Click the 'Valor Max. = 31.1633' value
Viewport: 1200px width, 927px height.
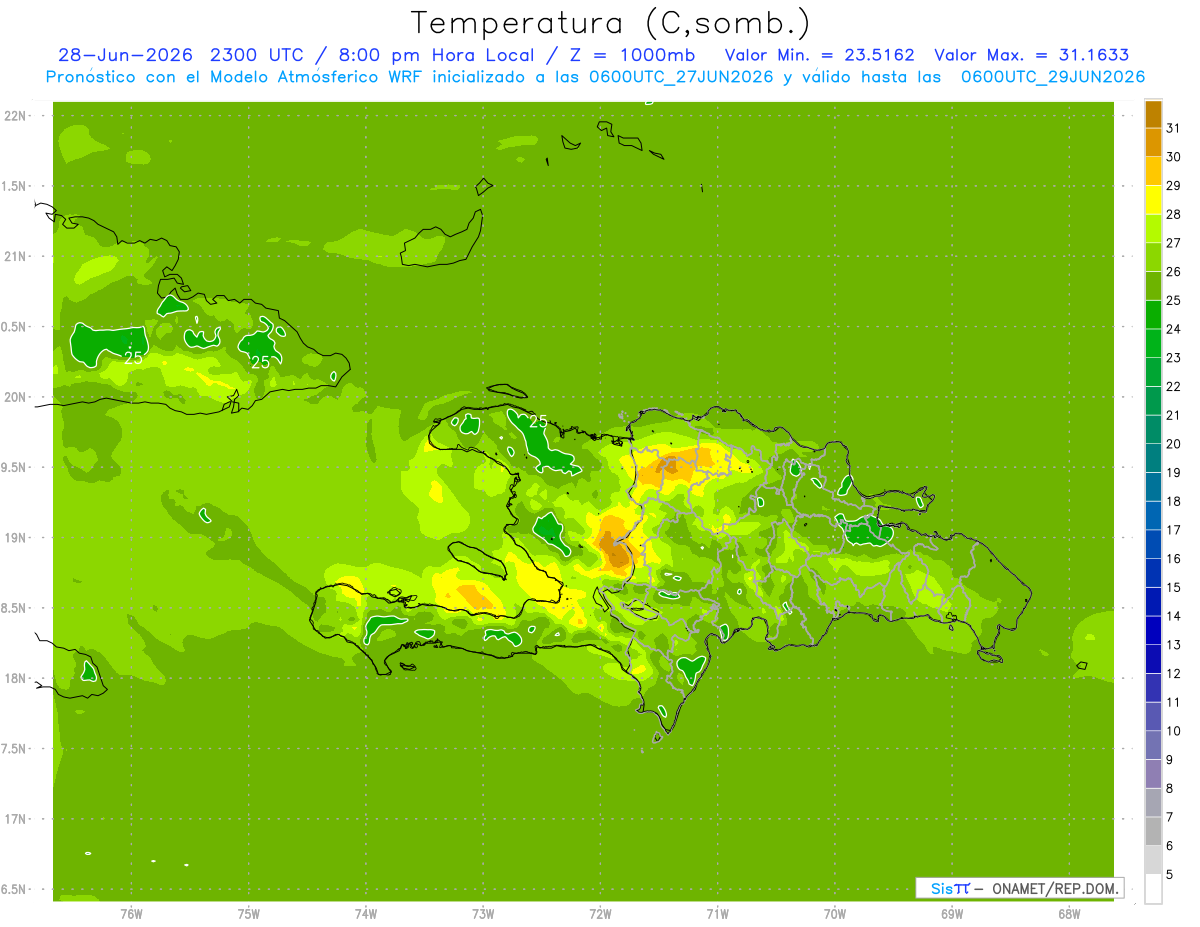click(x=1031, y=55)
